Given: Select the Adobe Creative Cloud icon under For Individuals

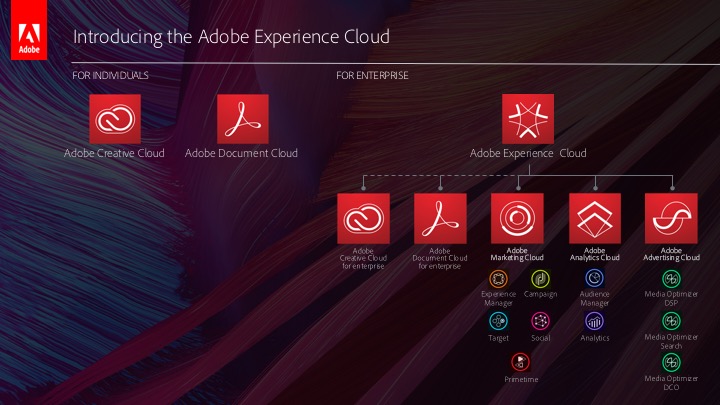Looking at the screenshot, I should coord(114,120).
